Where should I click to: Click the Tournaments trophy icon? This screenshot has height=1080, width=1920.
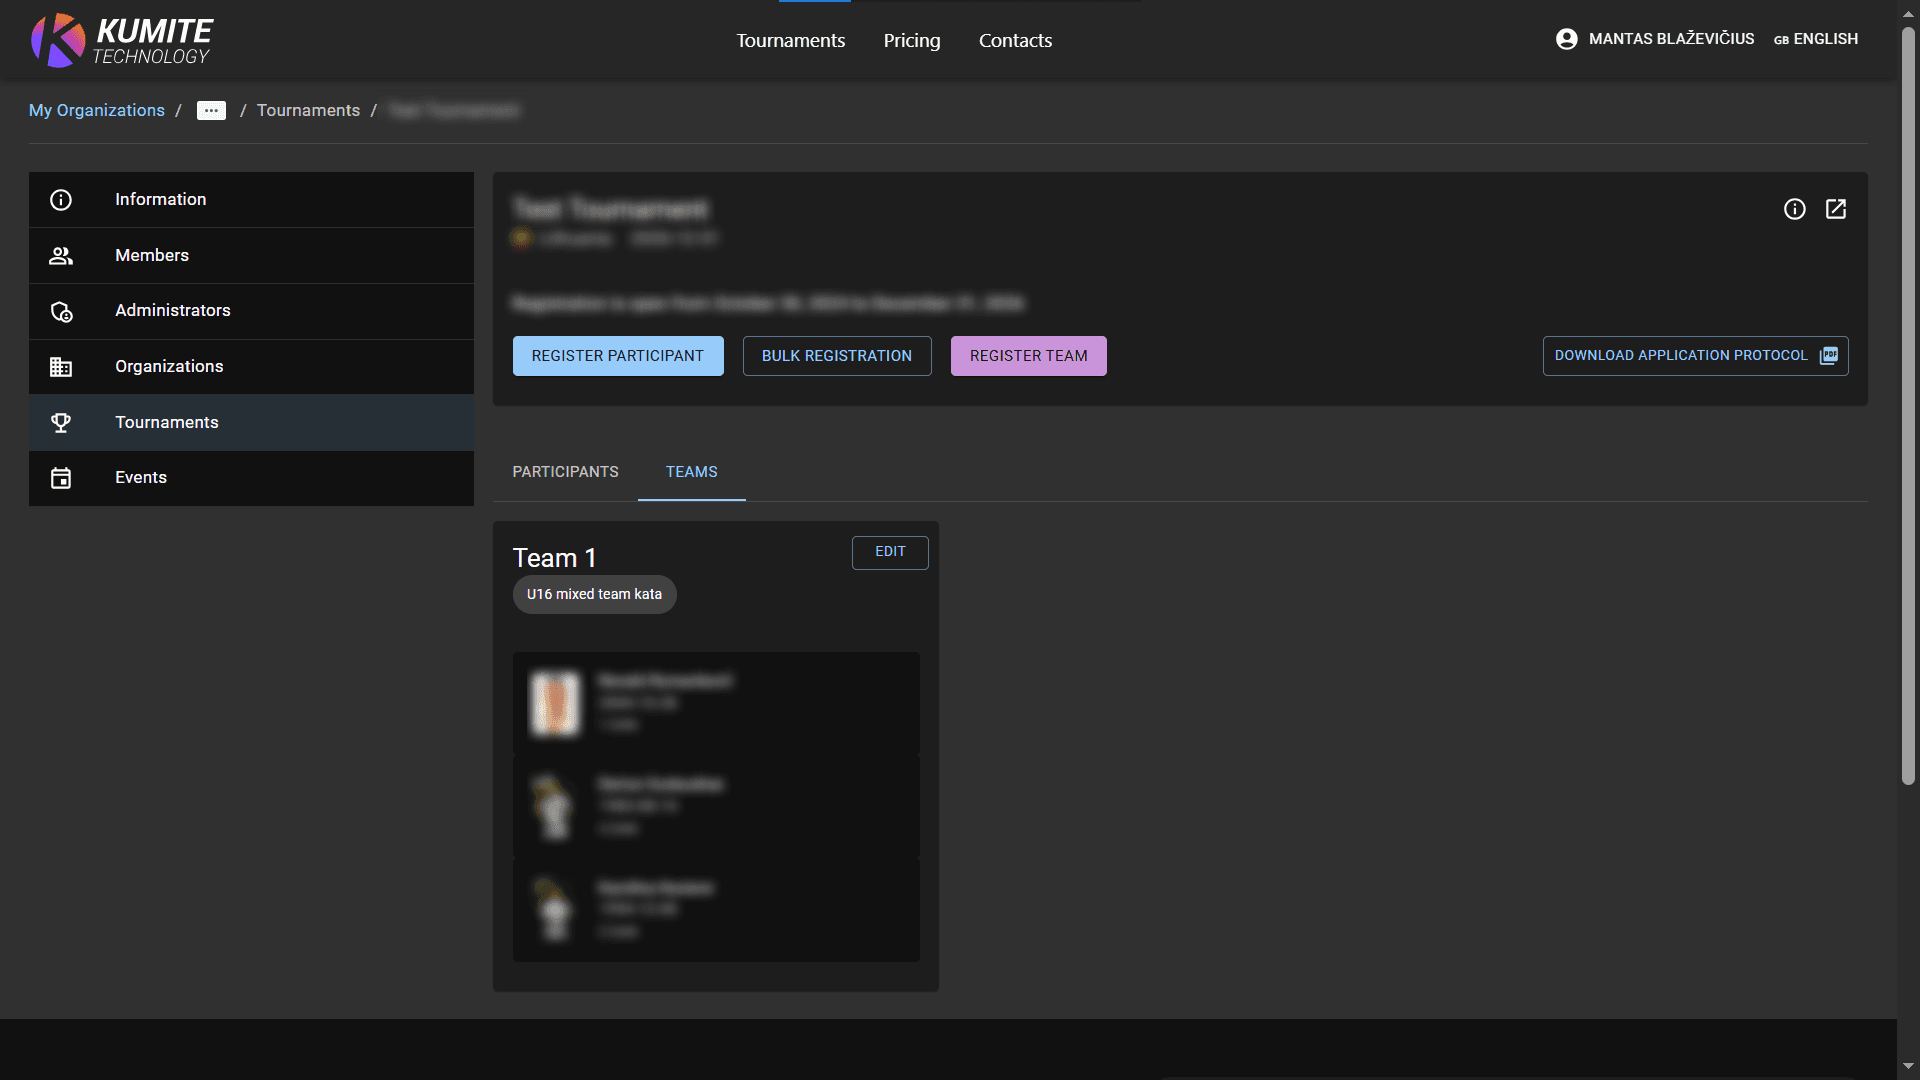(61, 423)
